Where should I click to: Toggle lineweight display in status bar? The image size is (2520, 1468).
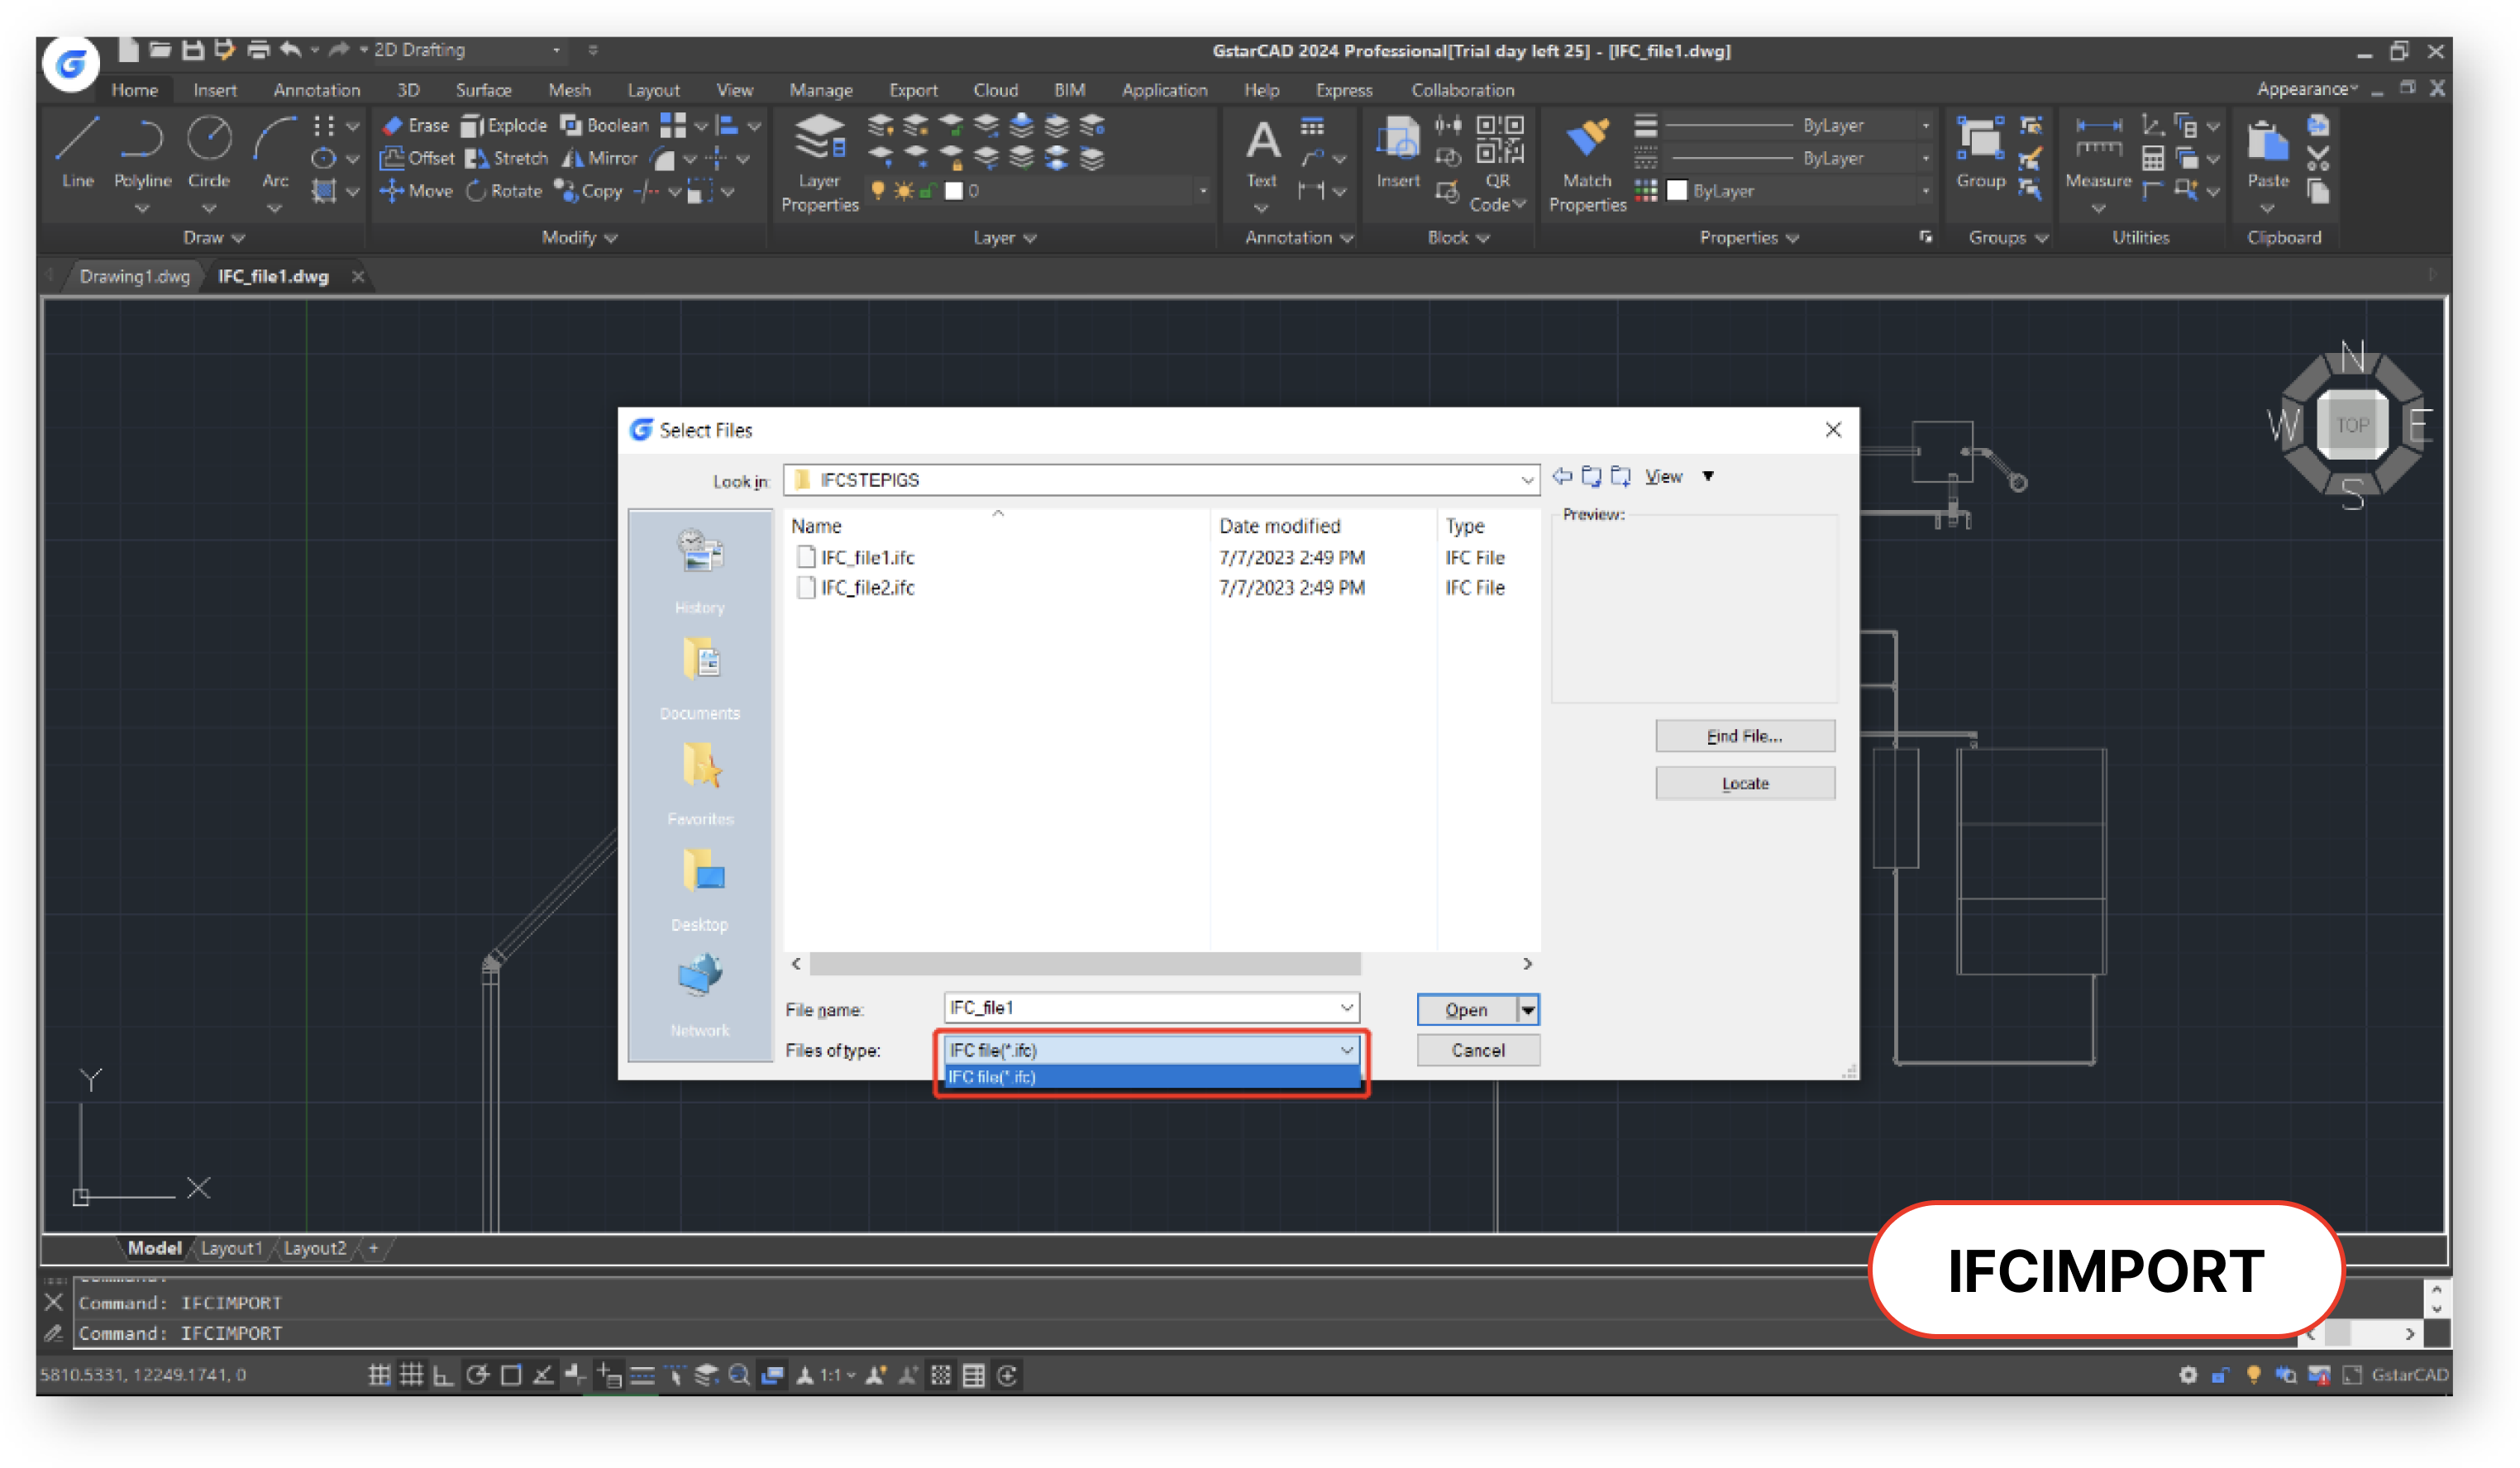tap(642, 1375)
